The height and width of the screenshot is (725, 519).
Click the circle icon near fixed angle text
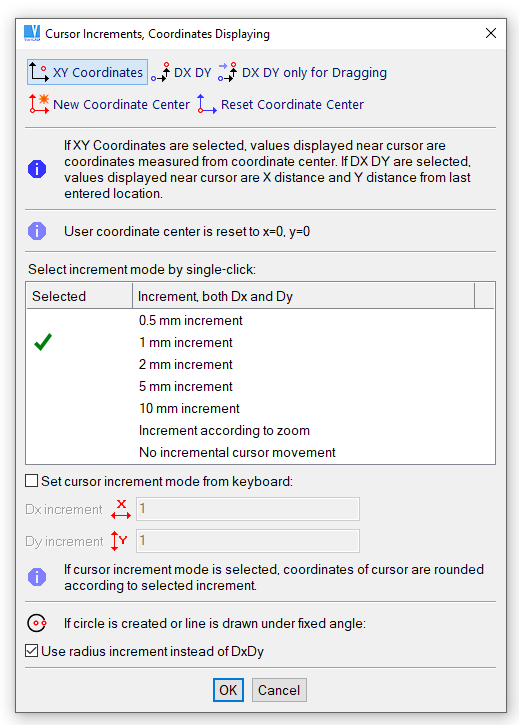(x=37, y=623)
